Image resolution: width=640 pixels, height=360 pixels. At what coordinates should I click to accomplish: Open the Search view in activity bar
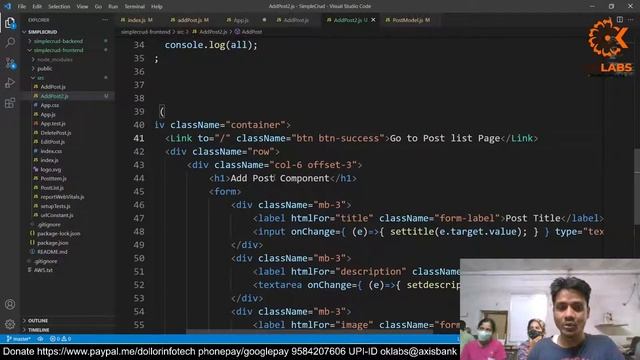[x=10, y=42]
